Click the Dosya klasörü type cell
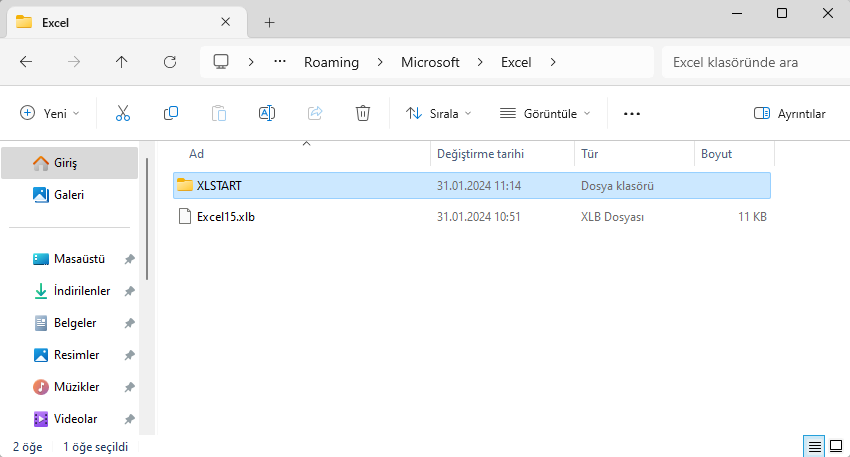850x457 pixels. pyautogui.click(x=617, y=185)
